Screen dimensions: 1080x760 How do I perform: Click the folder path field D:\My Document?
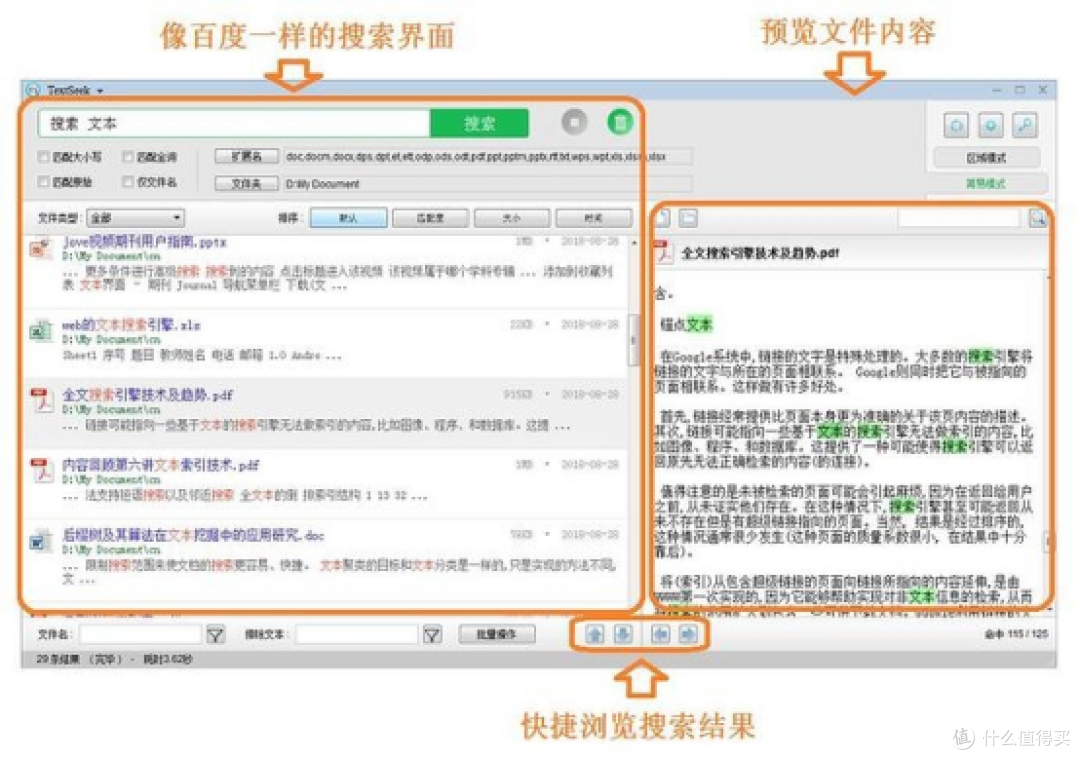488,183
